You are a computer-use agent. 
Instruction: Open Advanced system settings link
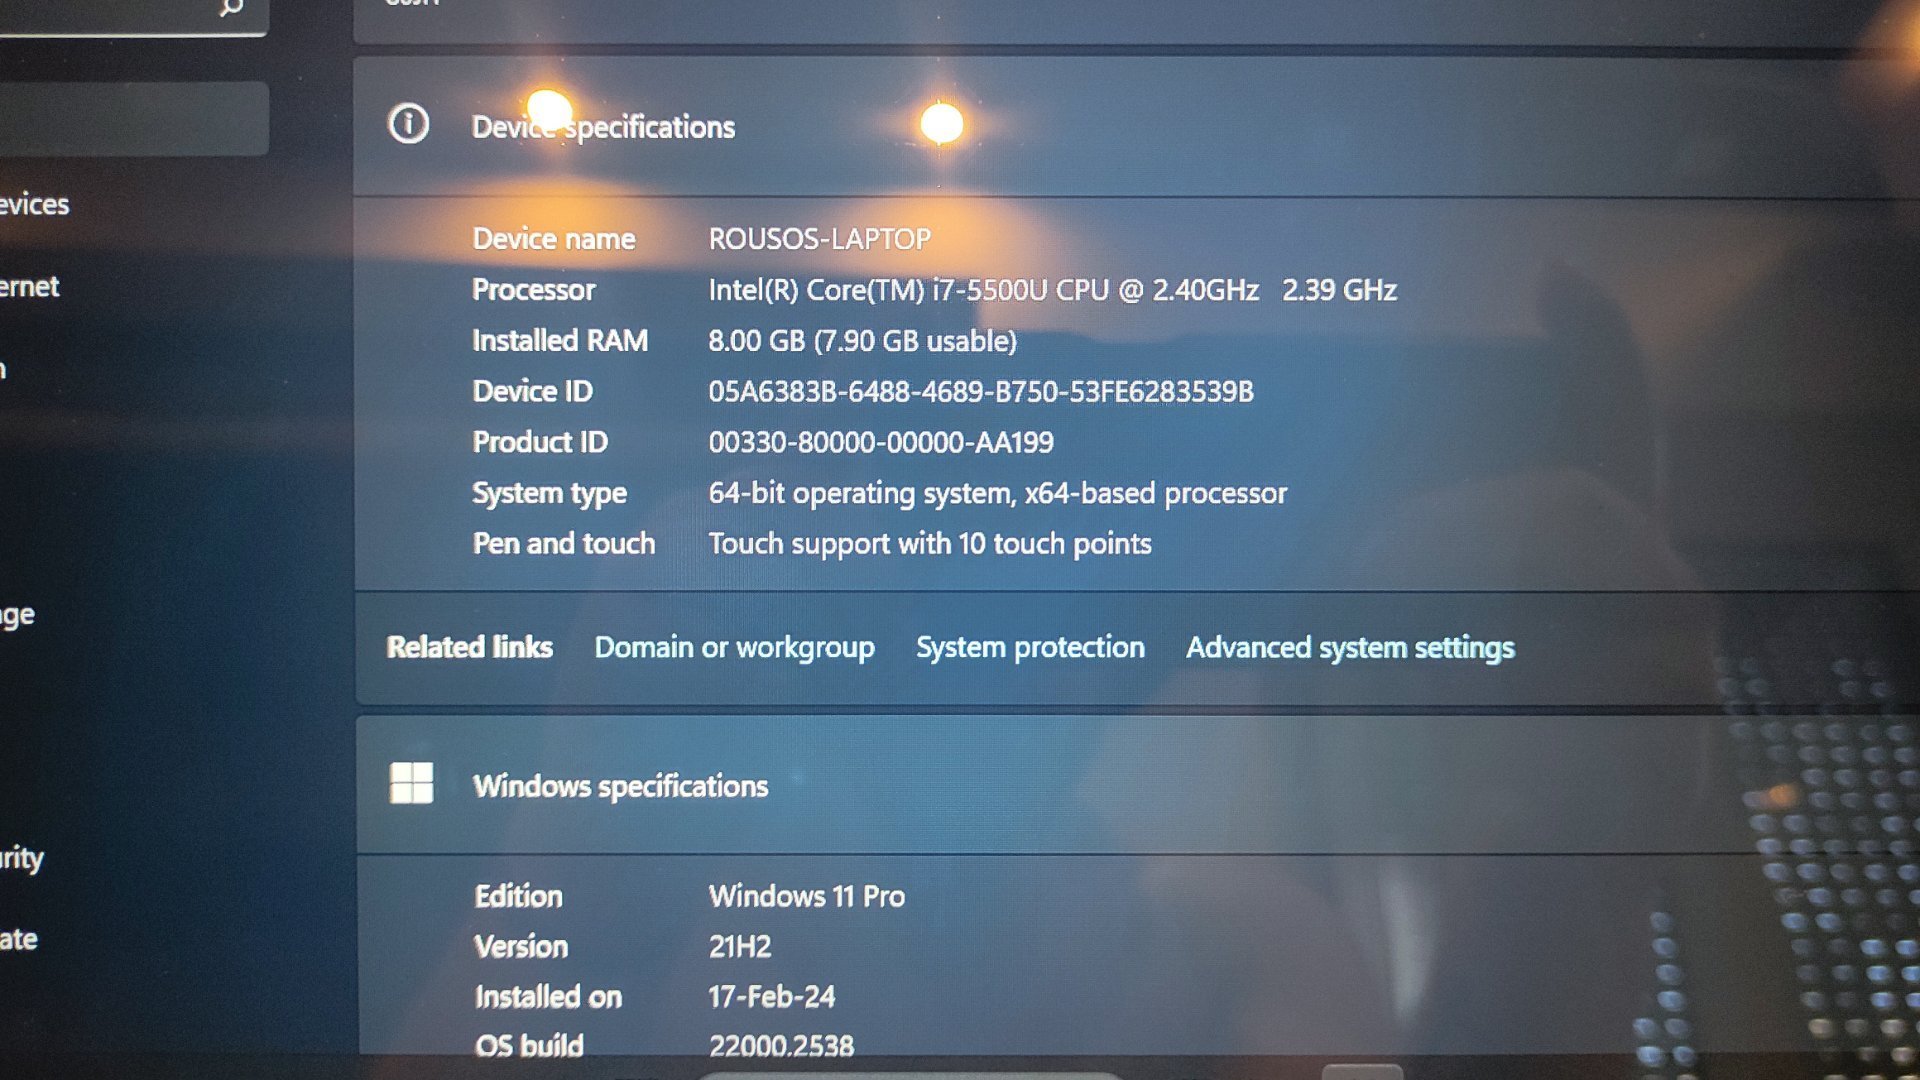click(1350, 647)
